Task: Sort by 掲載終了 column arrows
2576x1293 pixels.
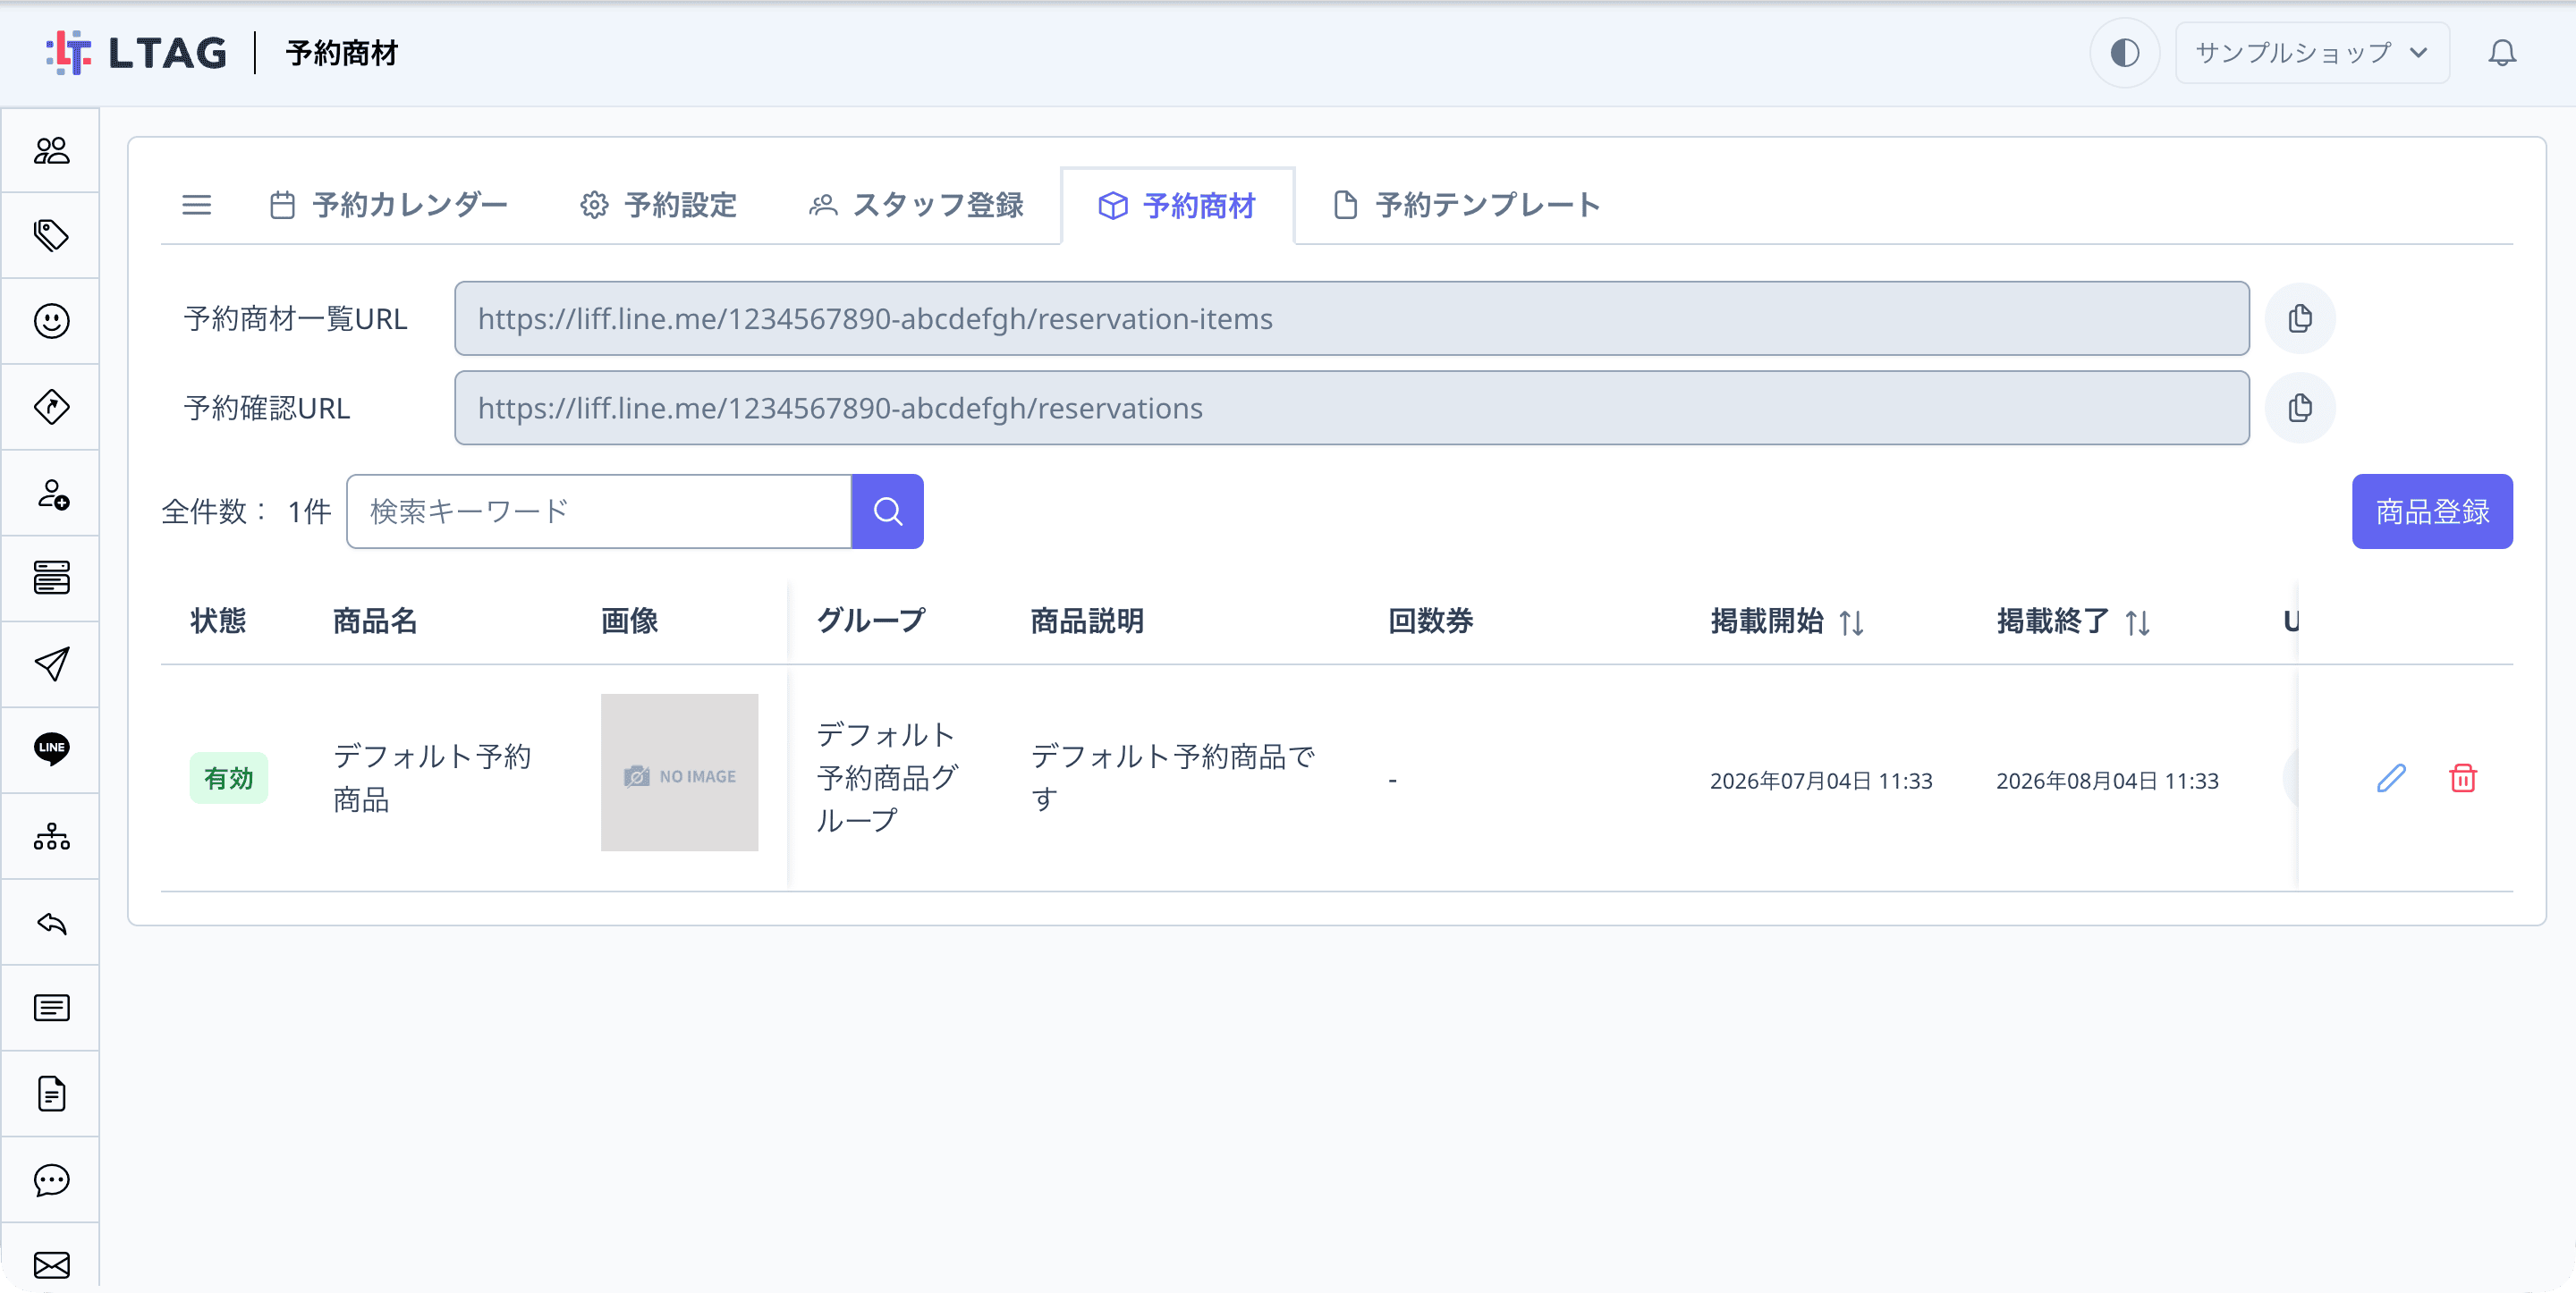Action: 2137,622
